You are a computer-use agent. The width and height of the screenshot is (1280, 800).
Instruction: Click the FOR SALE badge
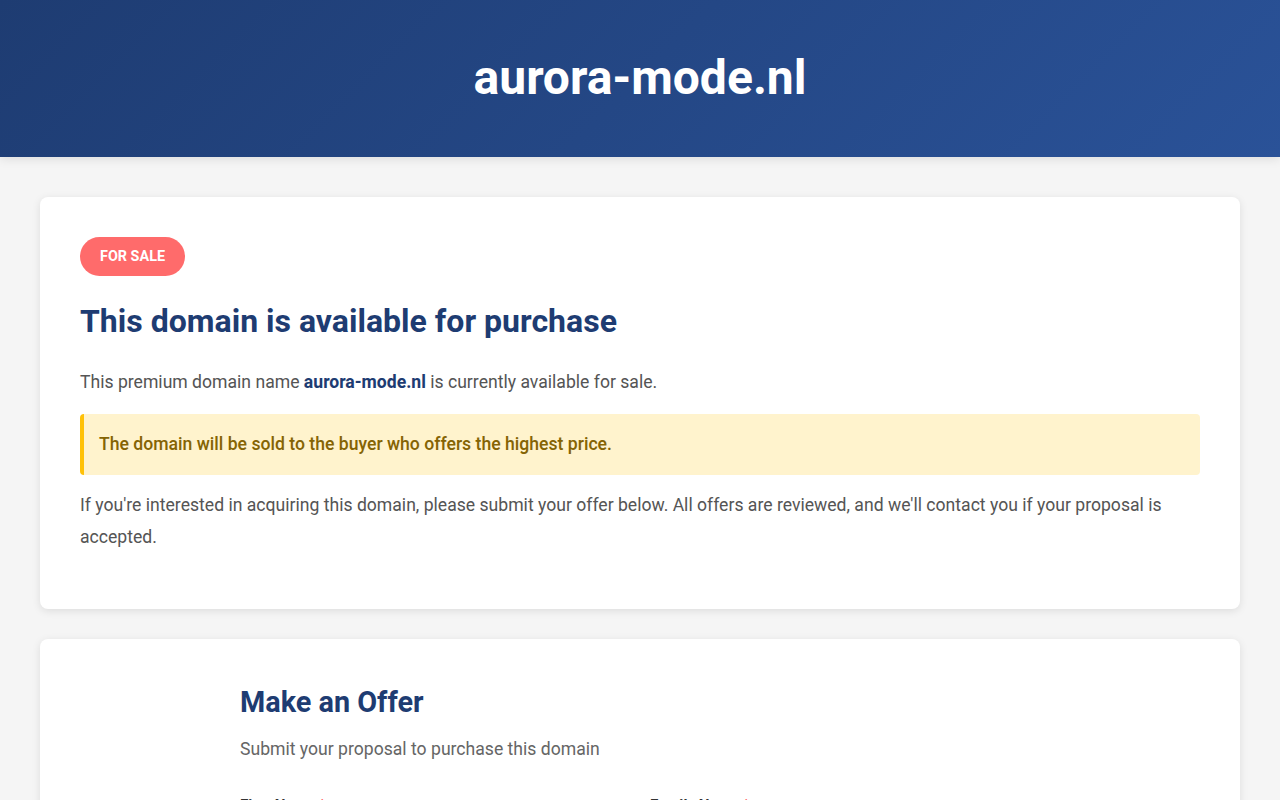(132, 256)
